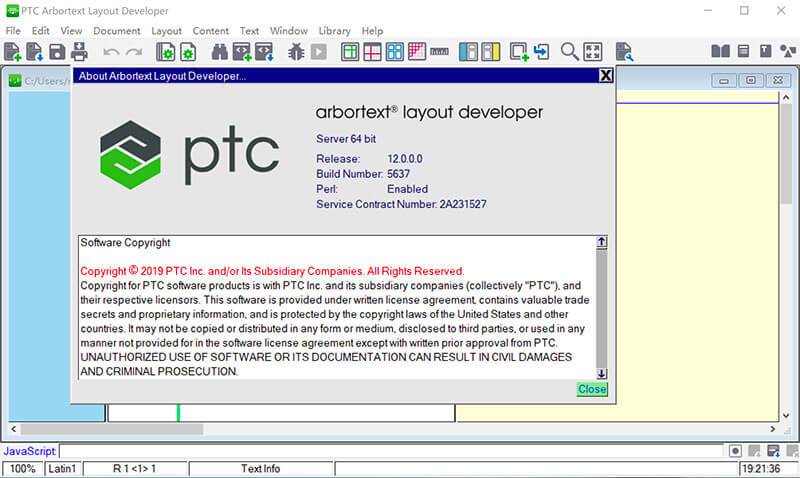Click the Print icon in the toolbar
Viewport: 800px width, 478px height.
(79, 52)
